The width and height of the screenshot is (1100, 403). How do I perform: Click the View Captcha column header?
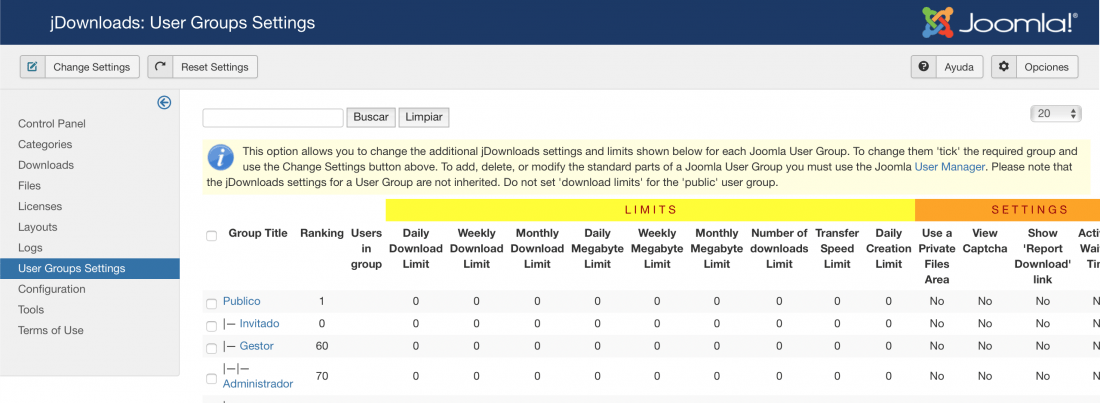coord(985,241)
